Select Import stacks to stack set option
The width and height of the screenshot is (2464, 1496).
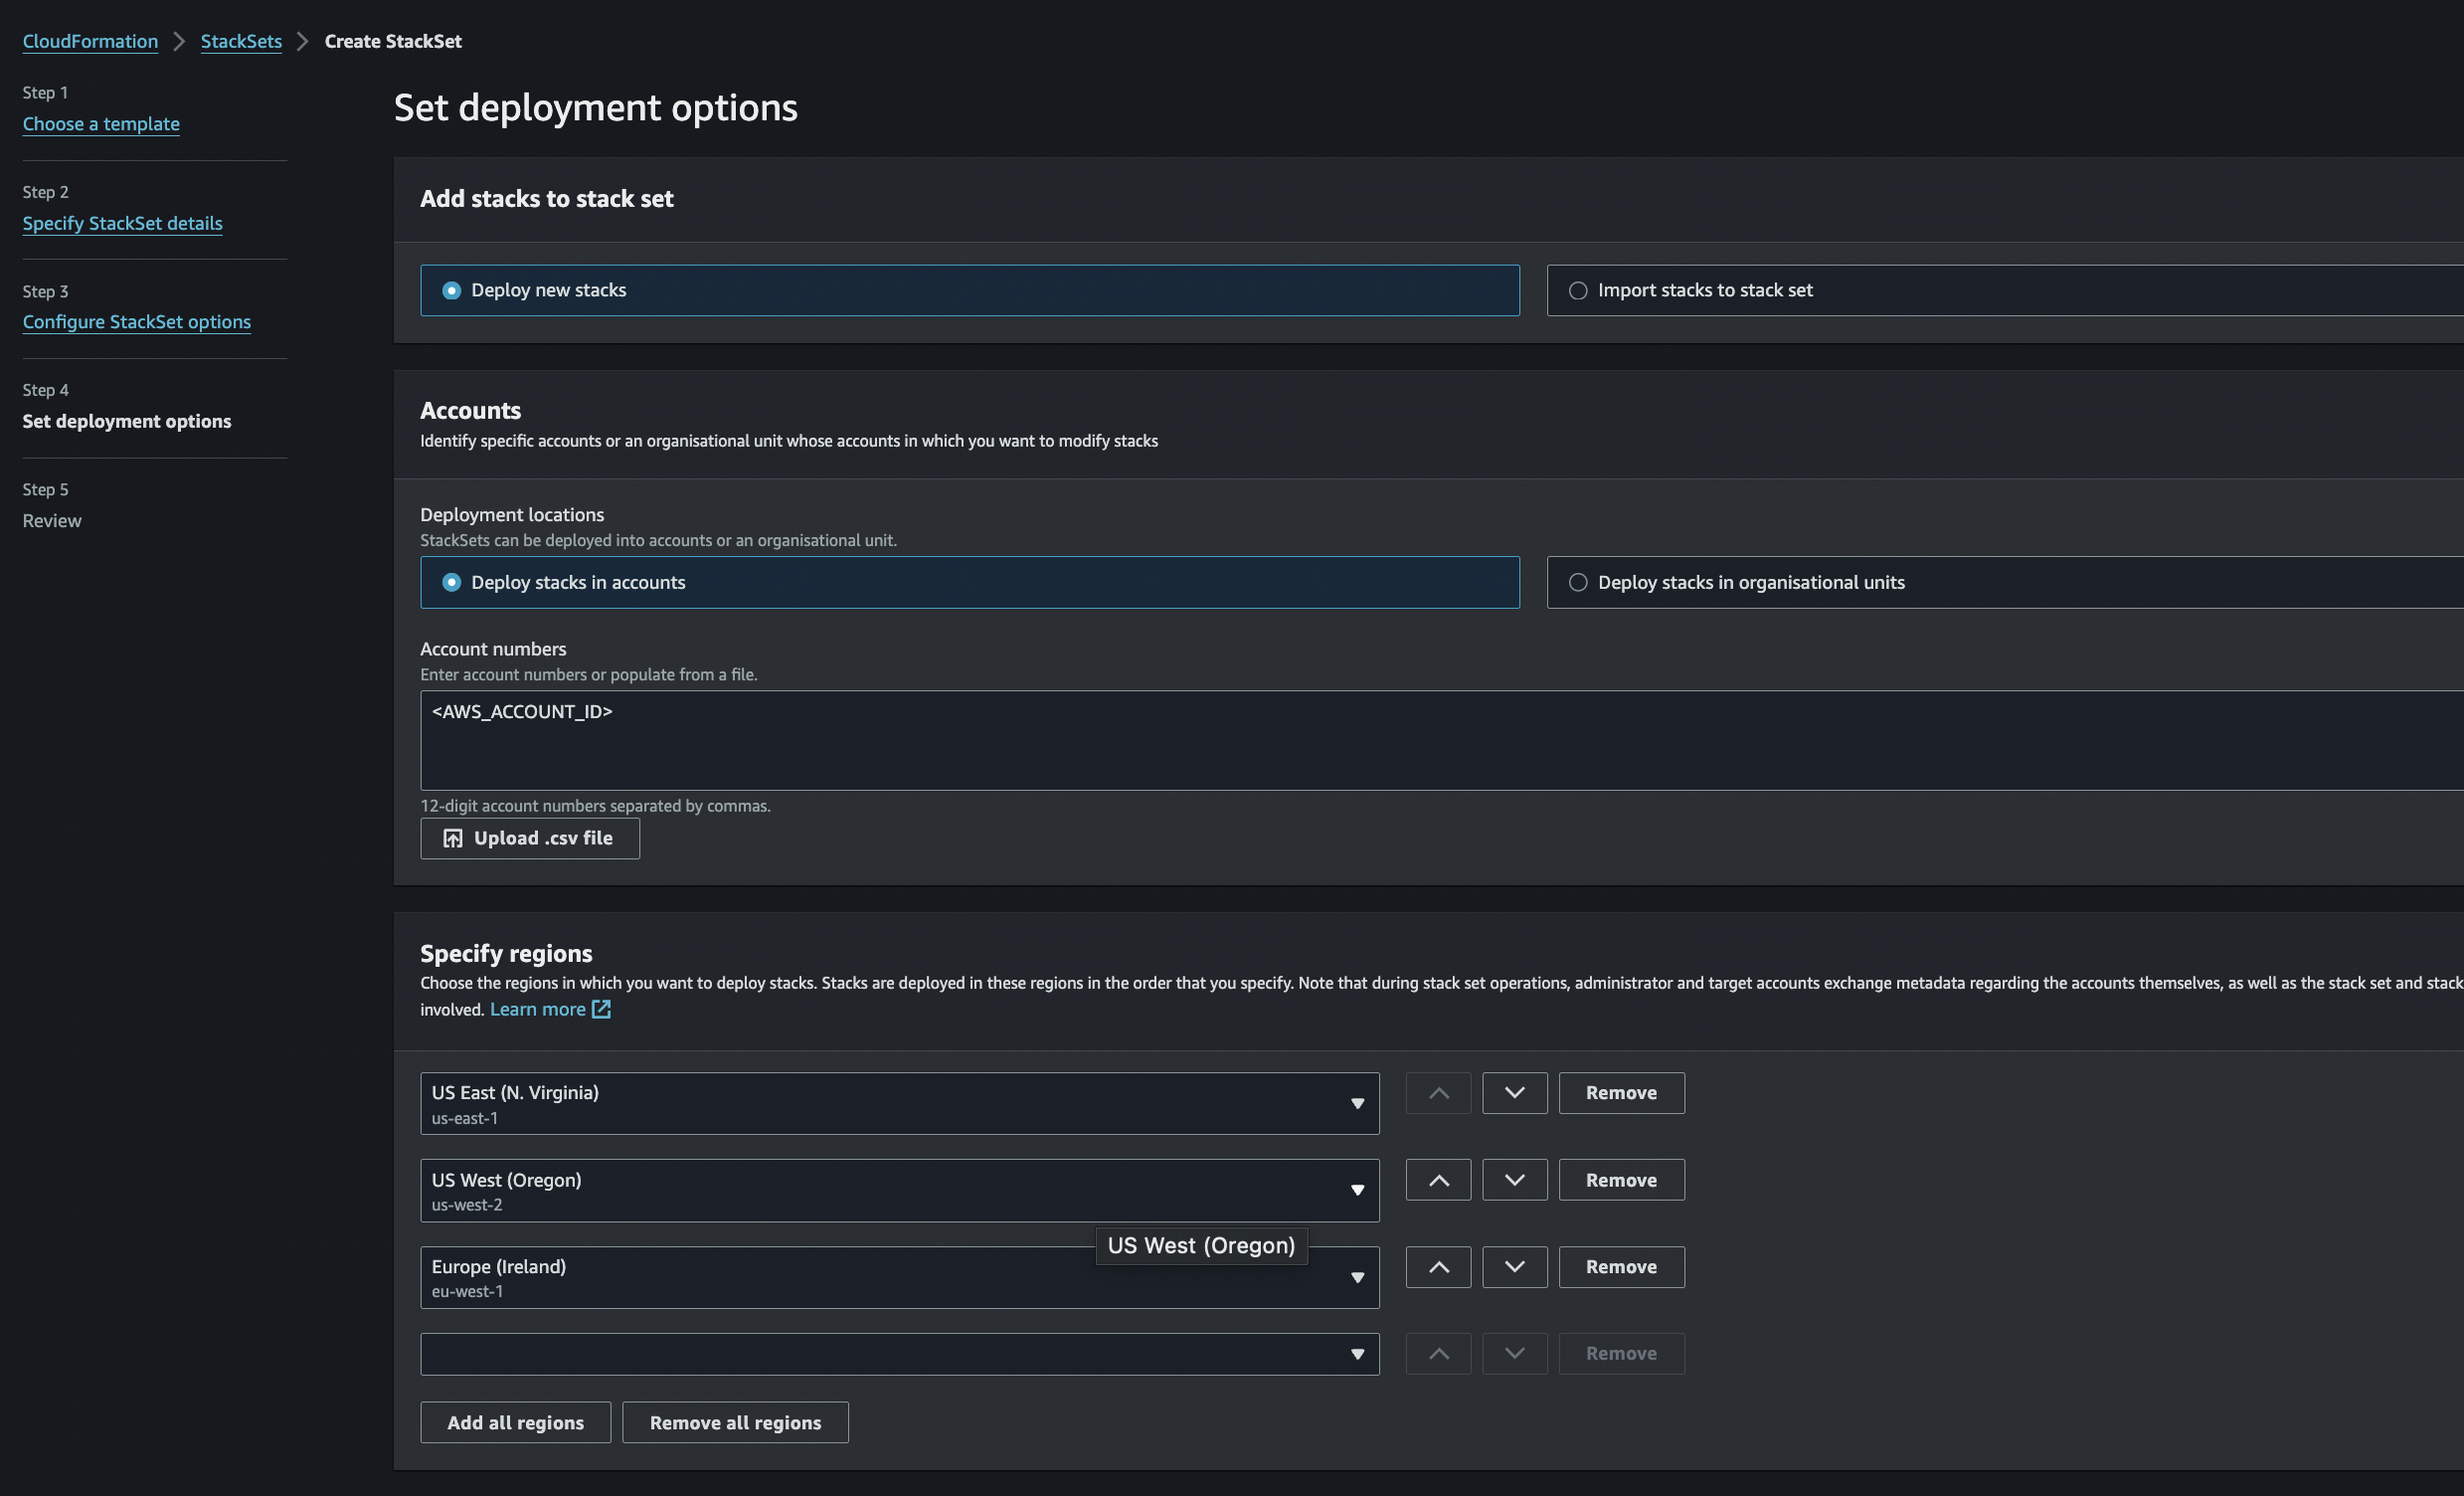click(2005, 290)
